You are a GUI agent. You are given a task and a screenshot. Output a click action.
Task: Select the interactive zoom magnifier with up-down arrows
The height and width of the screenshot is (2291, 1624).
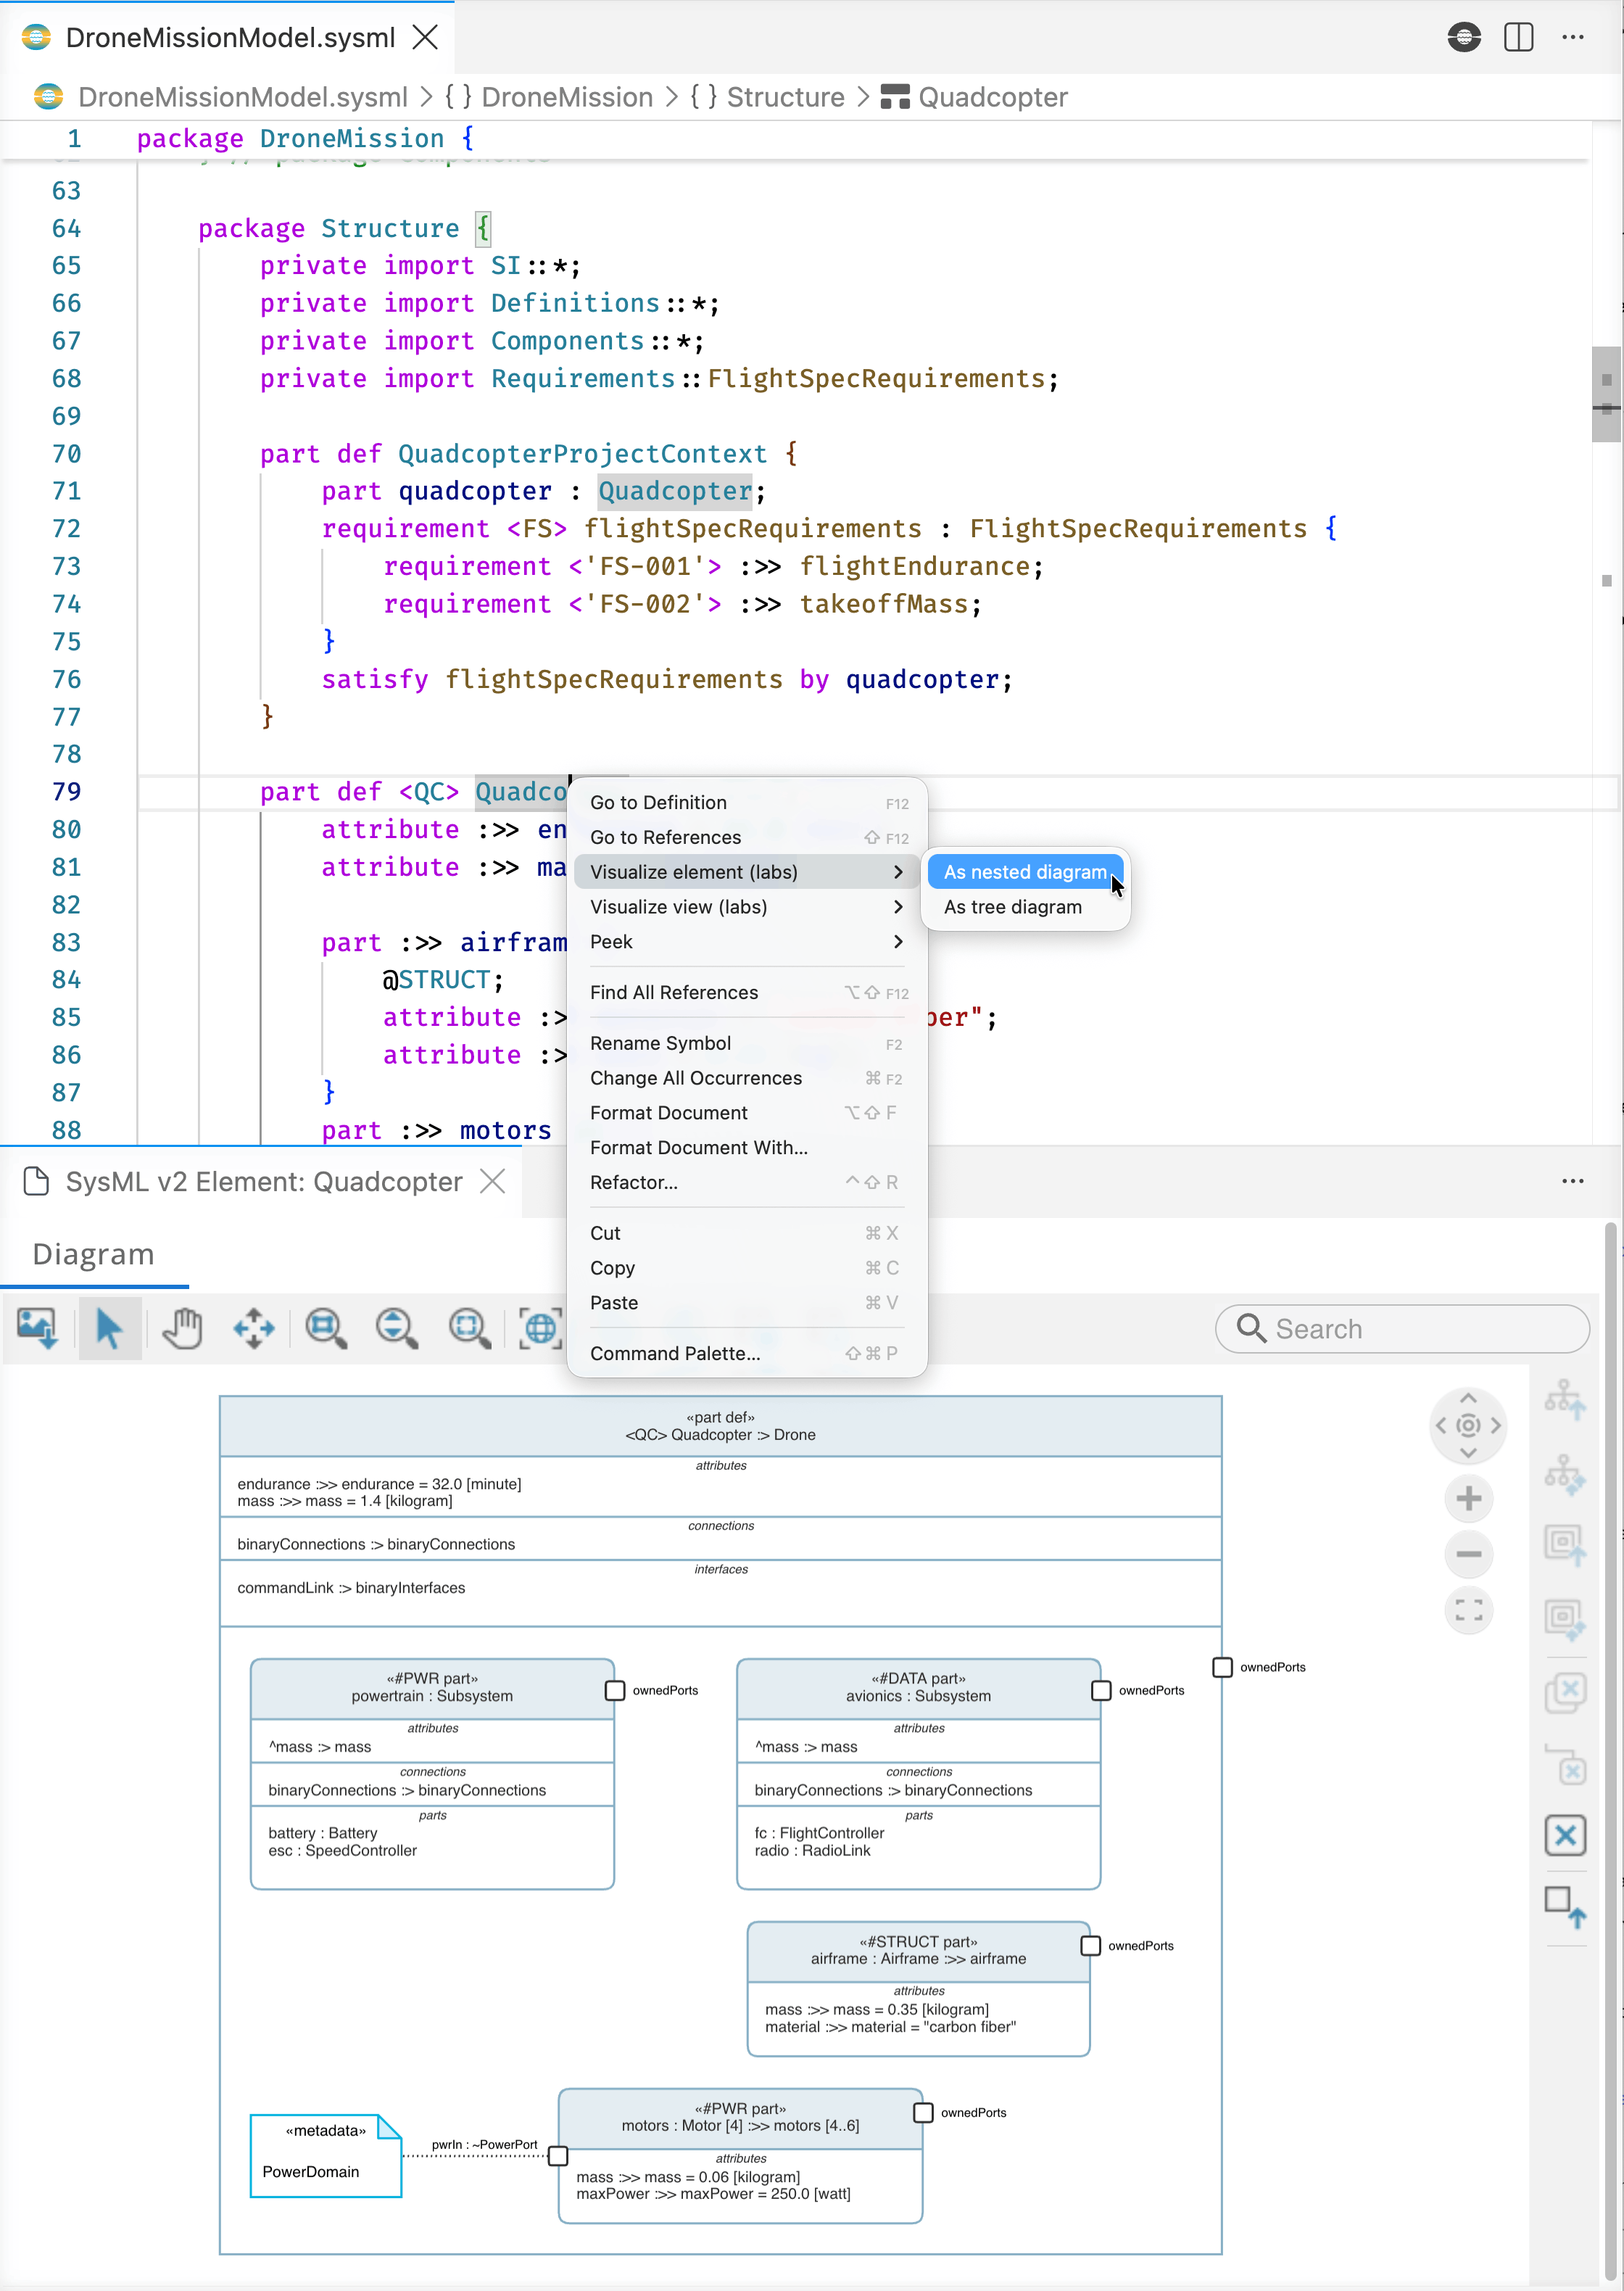click(x=397, y=1328)
